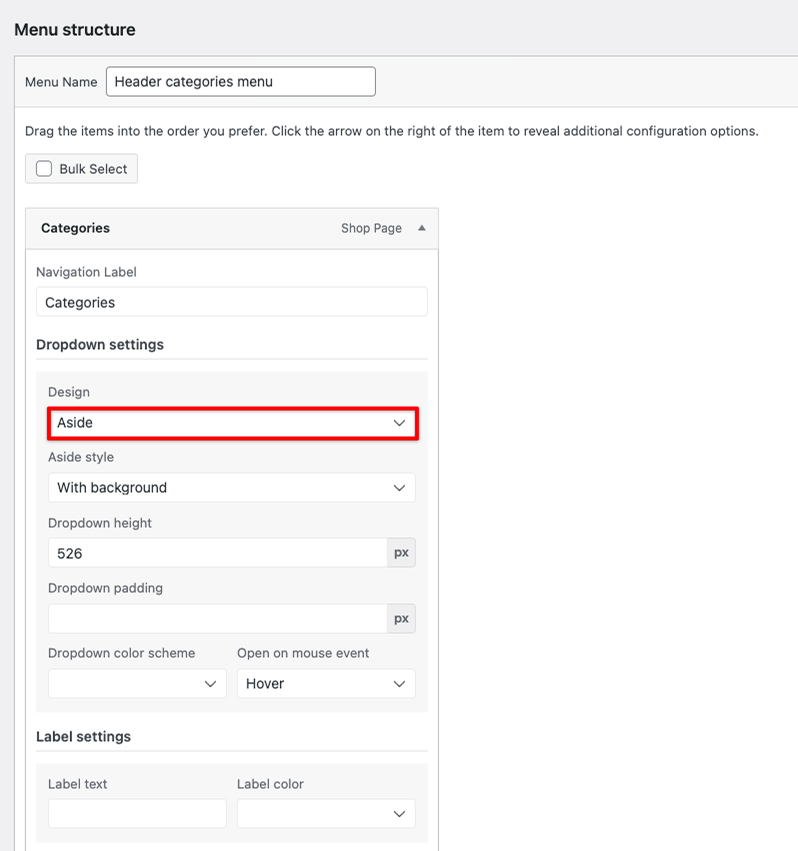Click the px unit beside Dropdown height

pos(401,553)
